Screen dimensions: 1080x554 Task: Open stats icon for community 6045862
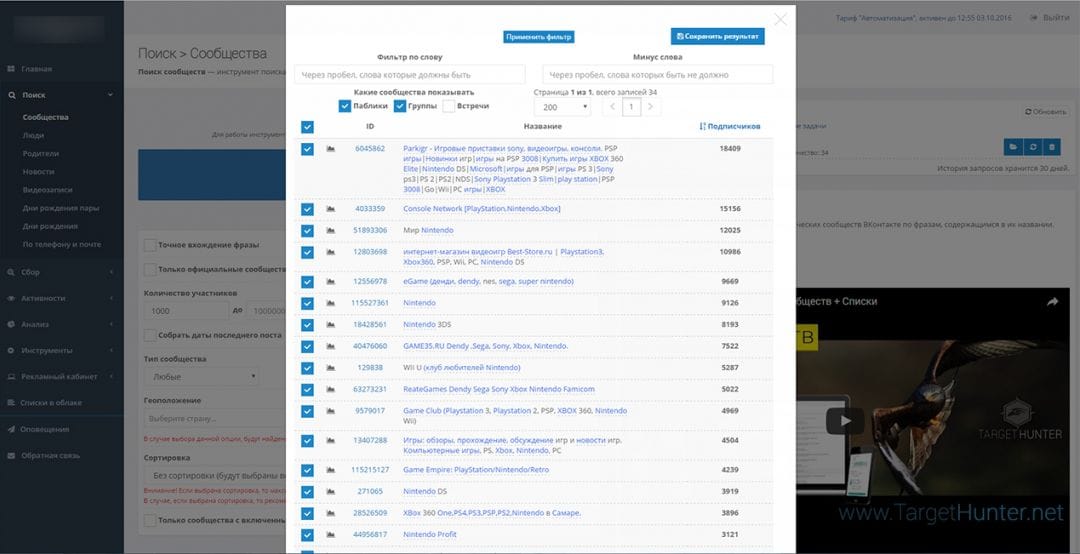331,149
